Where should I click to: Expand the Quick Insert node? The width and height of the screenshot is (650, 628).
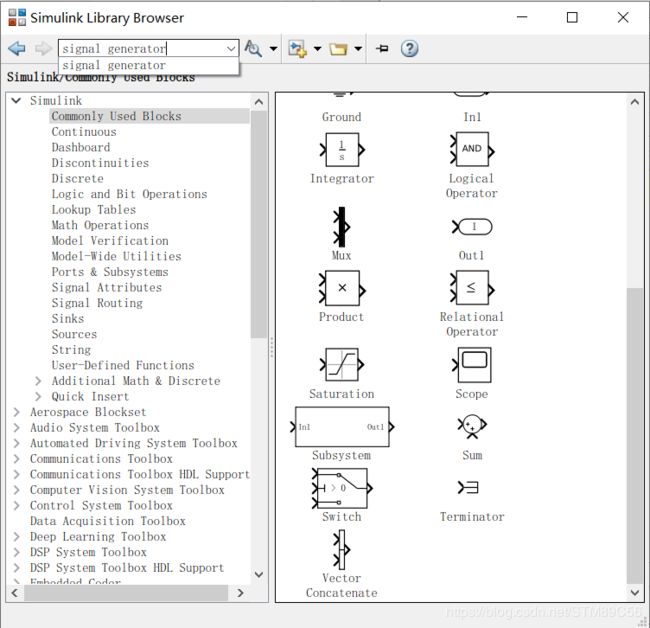click(x=38, y=396)
